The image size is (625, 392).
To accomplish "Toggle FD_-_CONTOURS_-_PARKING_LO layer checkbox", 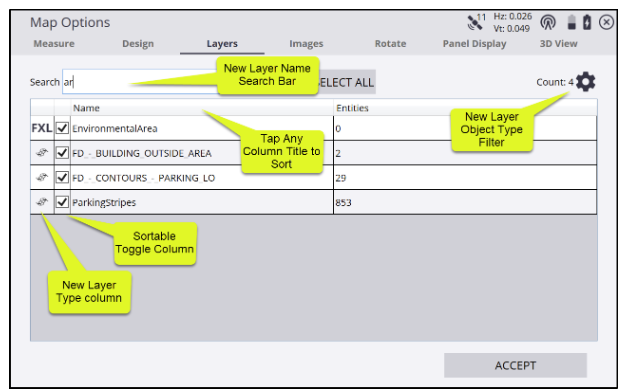I will pos(62,177).
